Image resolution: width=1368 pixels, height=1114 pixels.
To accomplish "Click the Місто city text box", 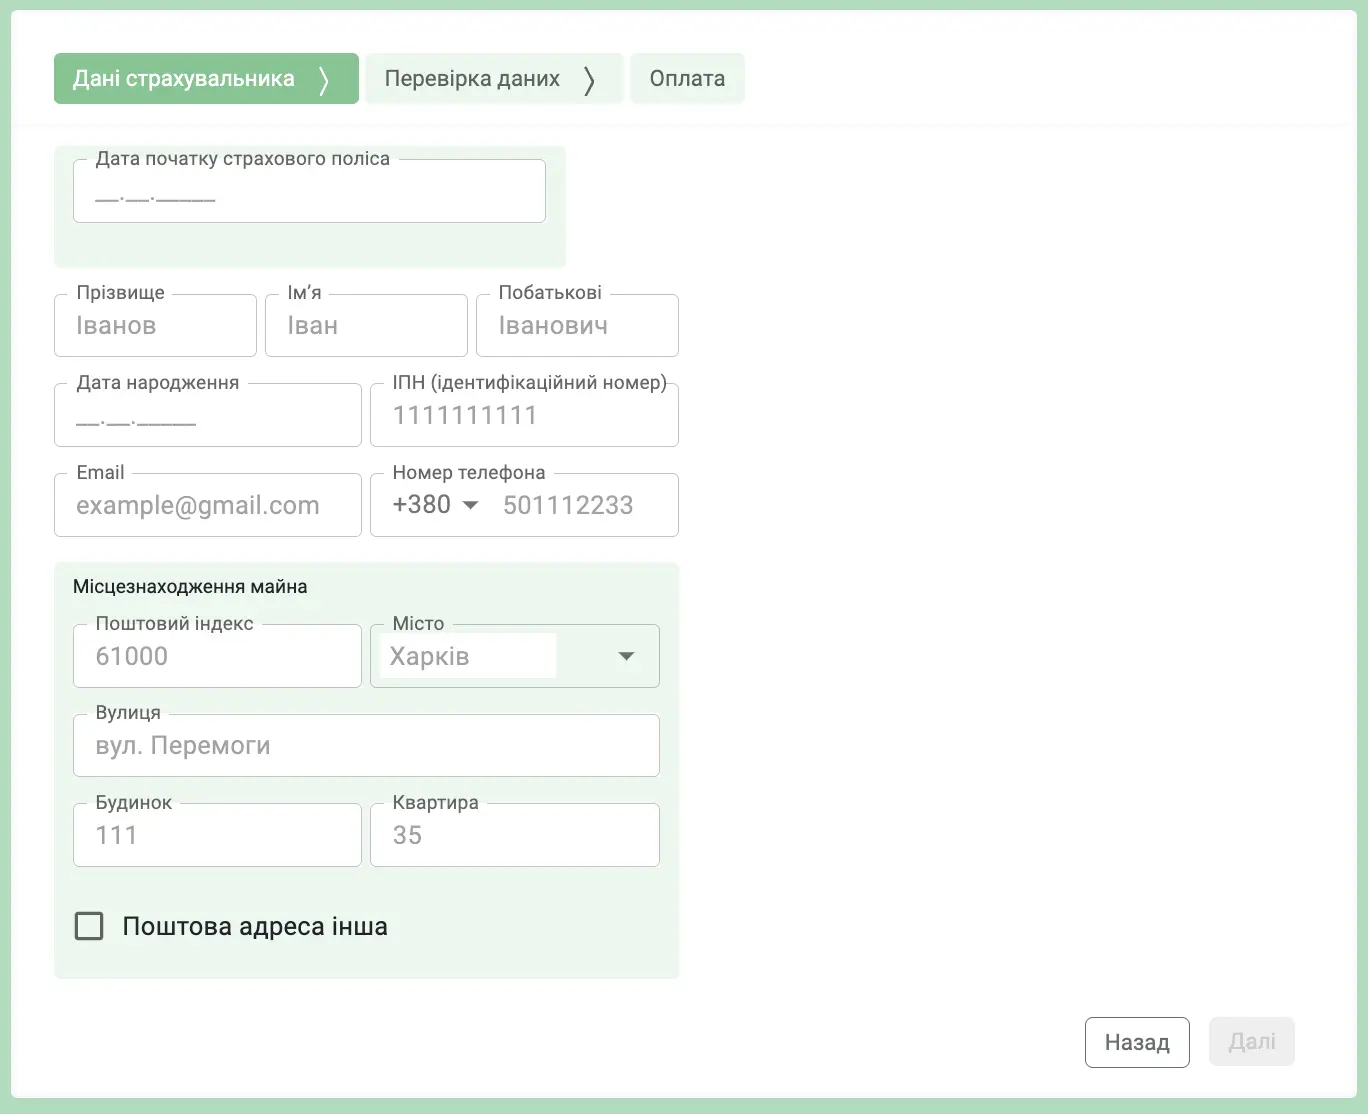I will pyautogui.click(x=468, y=657).
